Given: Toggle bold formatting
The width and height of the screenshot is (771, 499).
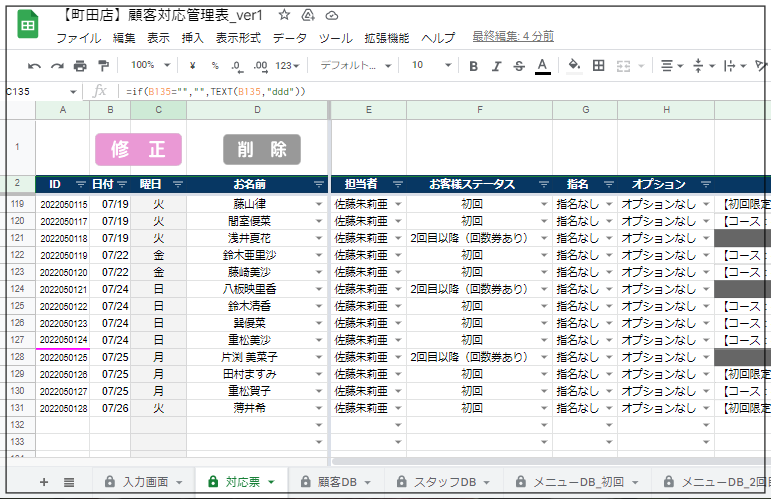Looking at the screenshot, I should click(474, 66).
